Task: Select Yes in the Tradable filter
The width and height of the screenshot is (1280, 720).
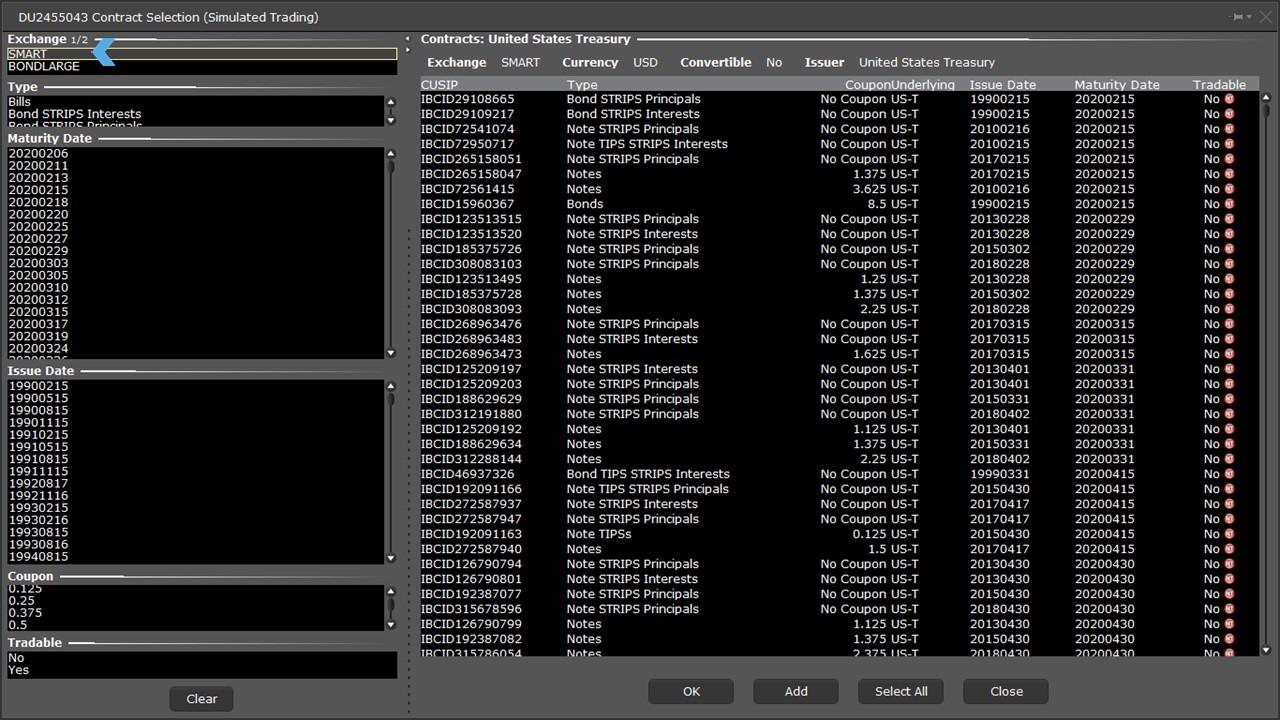Action: [x=19, y=671]
